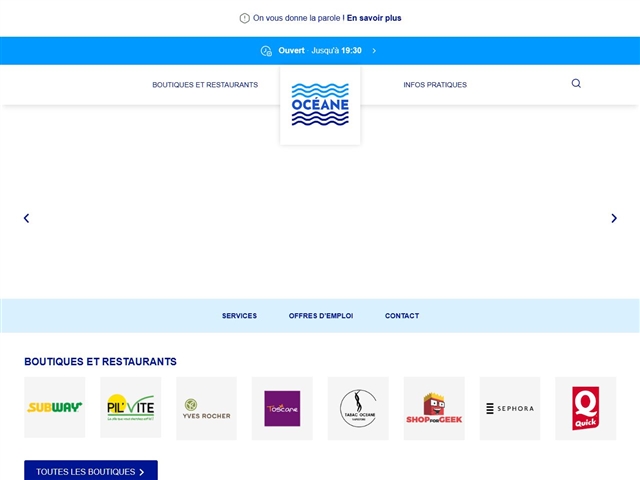Click the opening hours clock icon
640x480 pixels.
pos(266,51)
